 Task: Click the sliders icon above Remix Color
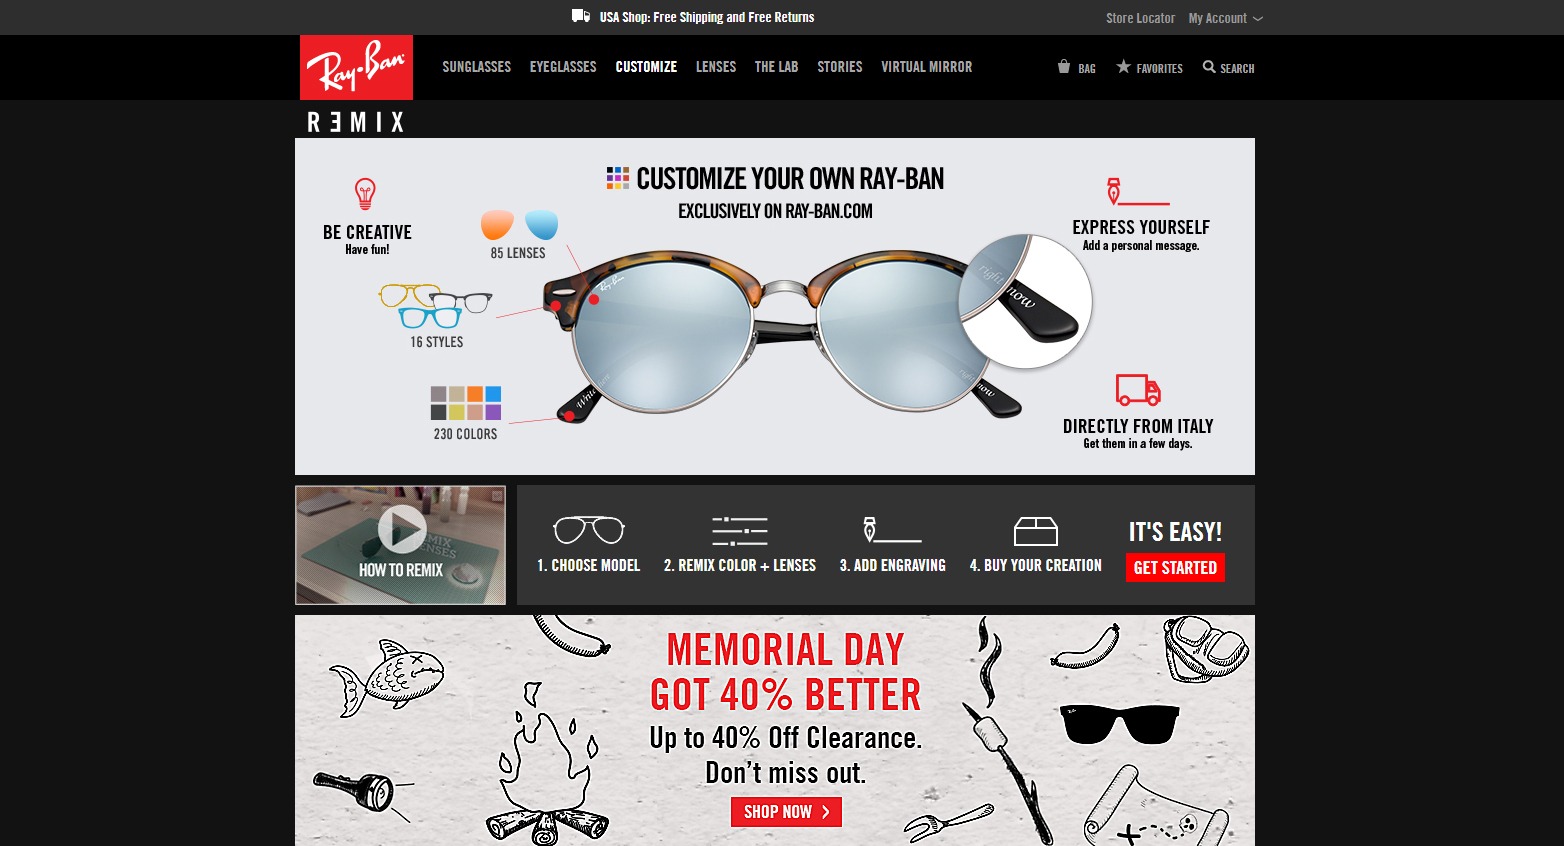[740, 531]
